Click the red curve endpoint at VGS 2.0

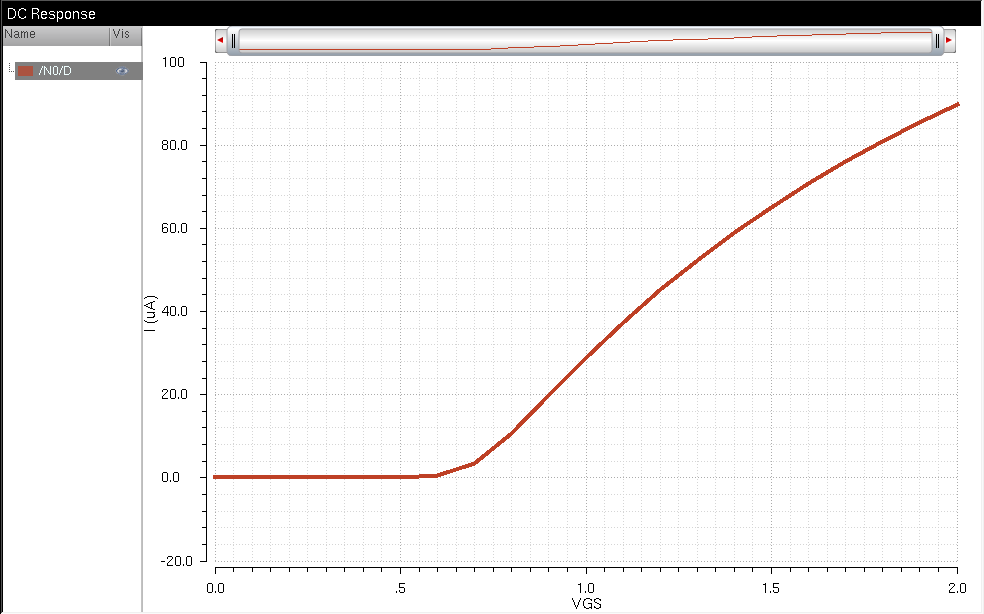pos(957,104)
